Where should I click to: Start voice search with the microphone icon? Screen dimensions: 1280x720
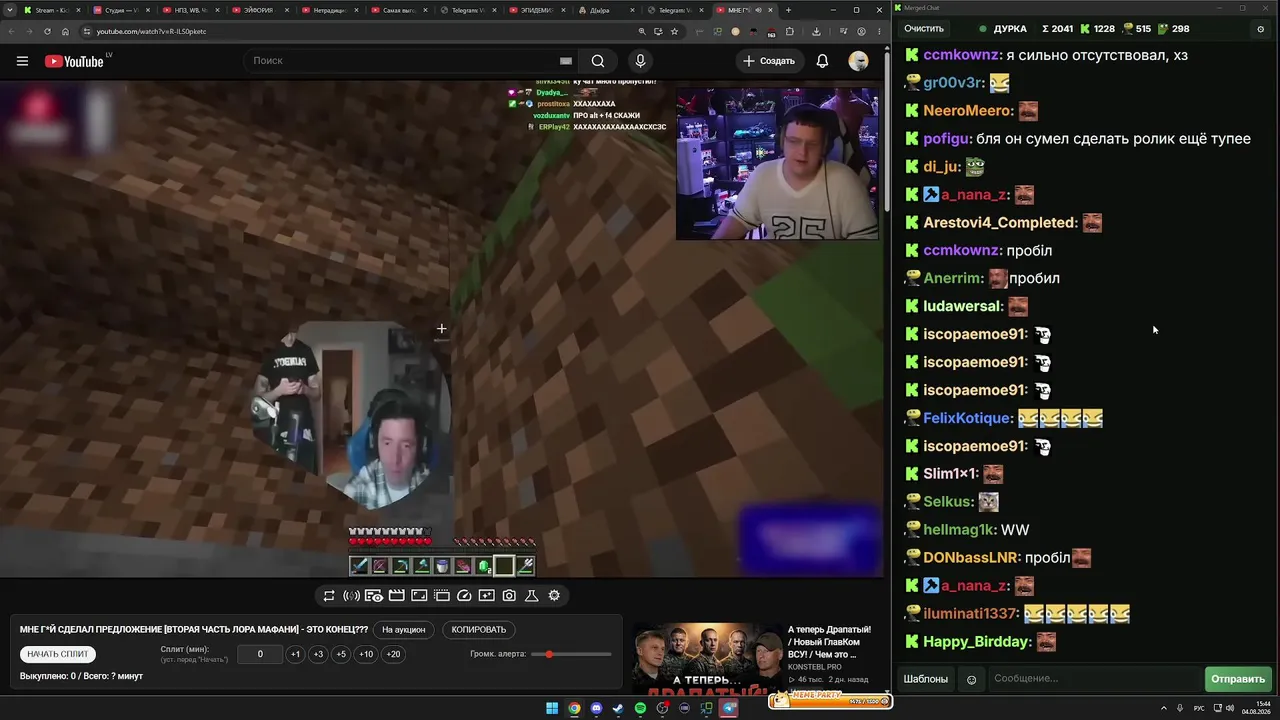pyautogui.click(x=641, y=61)
